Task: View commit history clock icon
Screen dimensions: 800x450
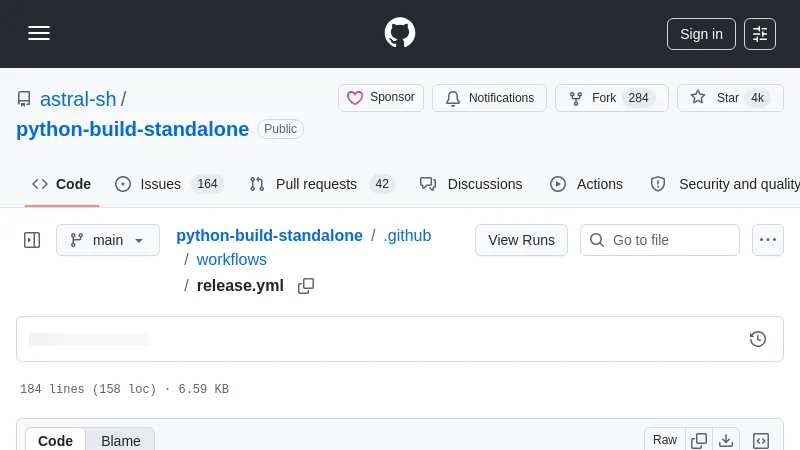Action: tap(758, 339)
